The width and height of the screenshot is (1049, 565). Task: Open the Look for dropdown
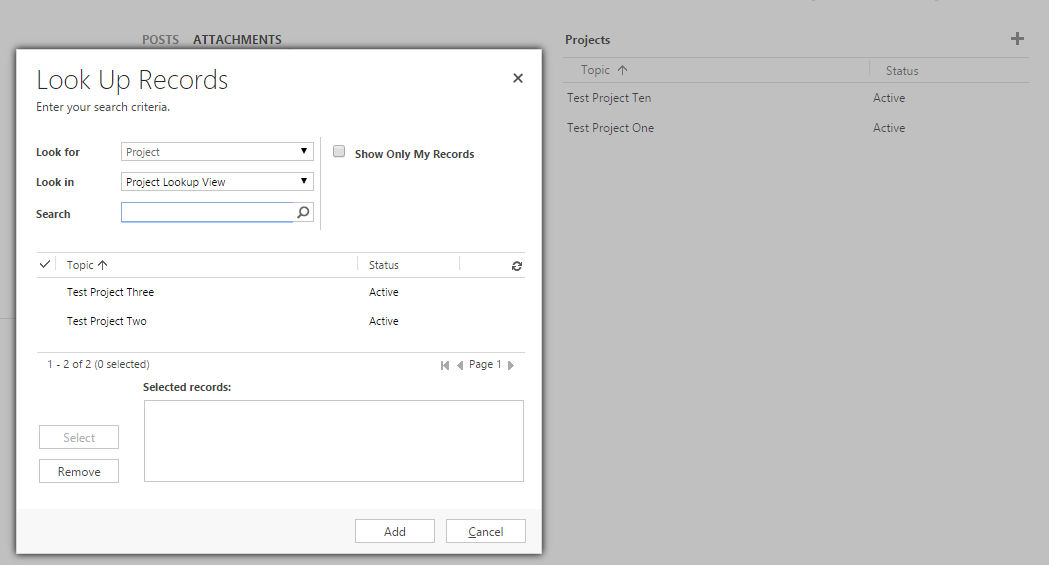[217, 152]
